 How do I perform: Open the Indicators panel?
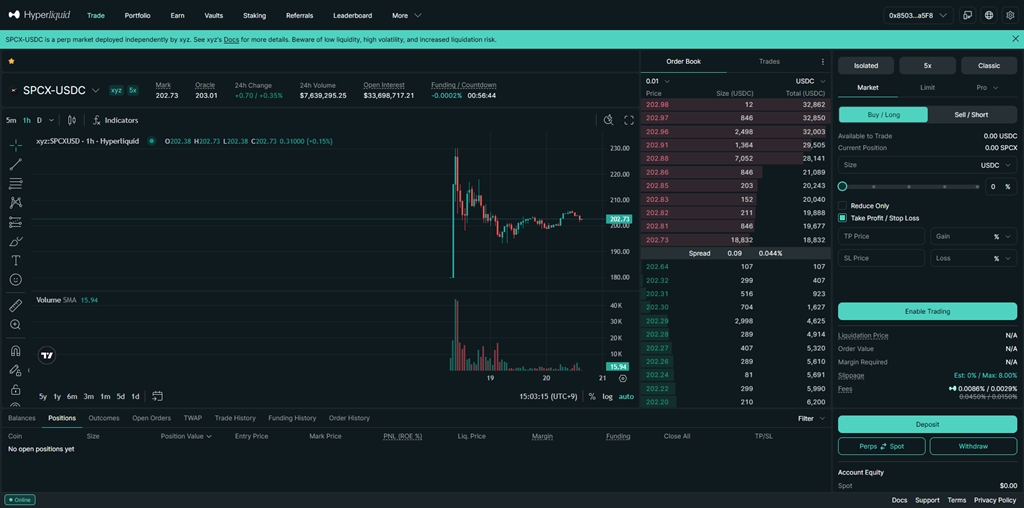tap(116, 120)
